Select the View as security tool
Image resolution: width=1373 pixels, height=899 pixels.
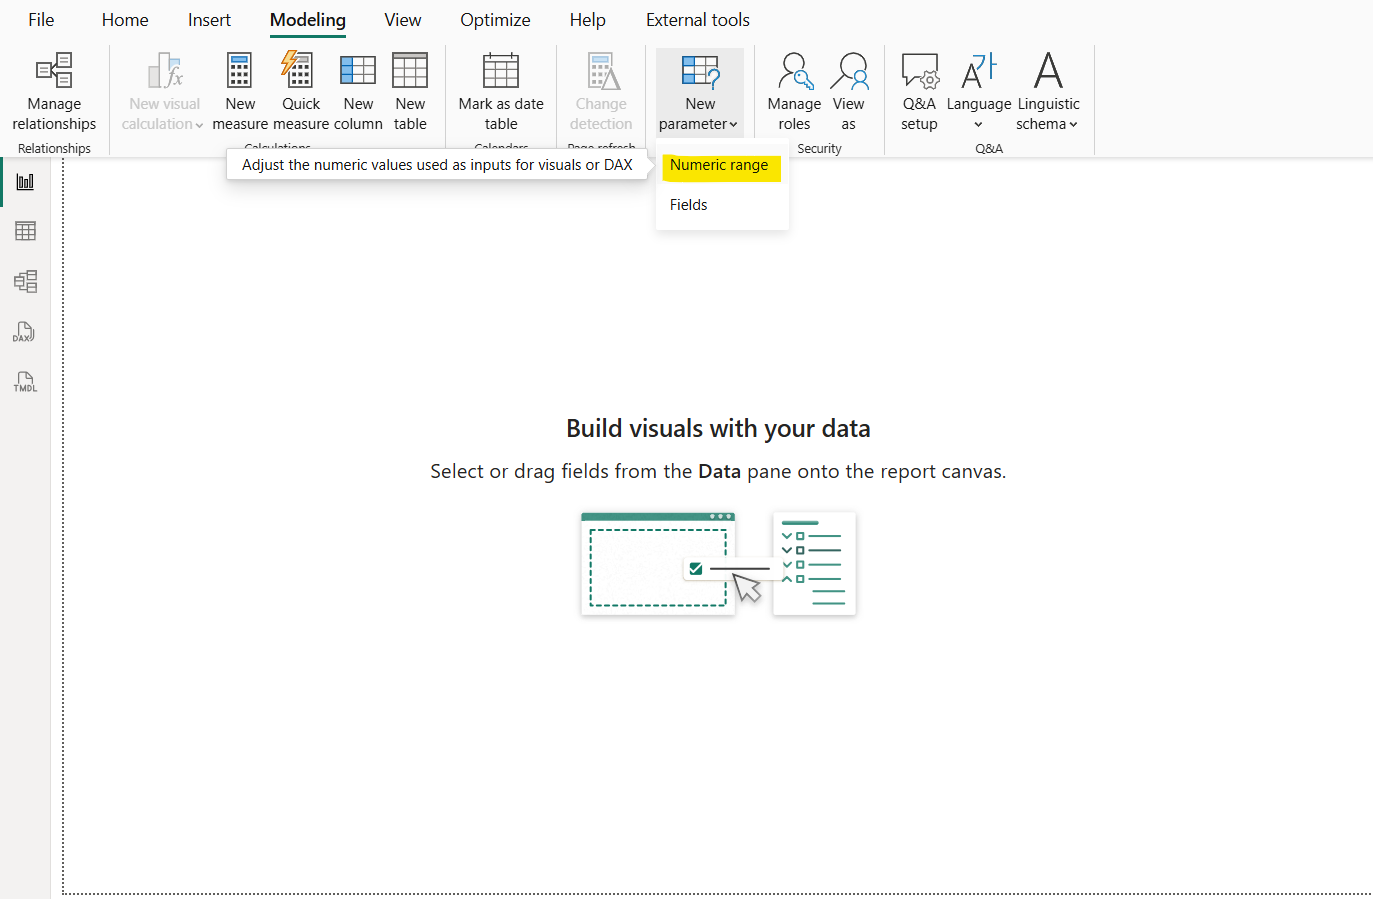[x=849, y=90]
